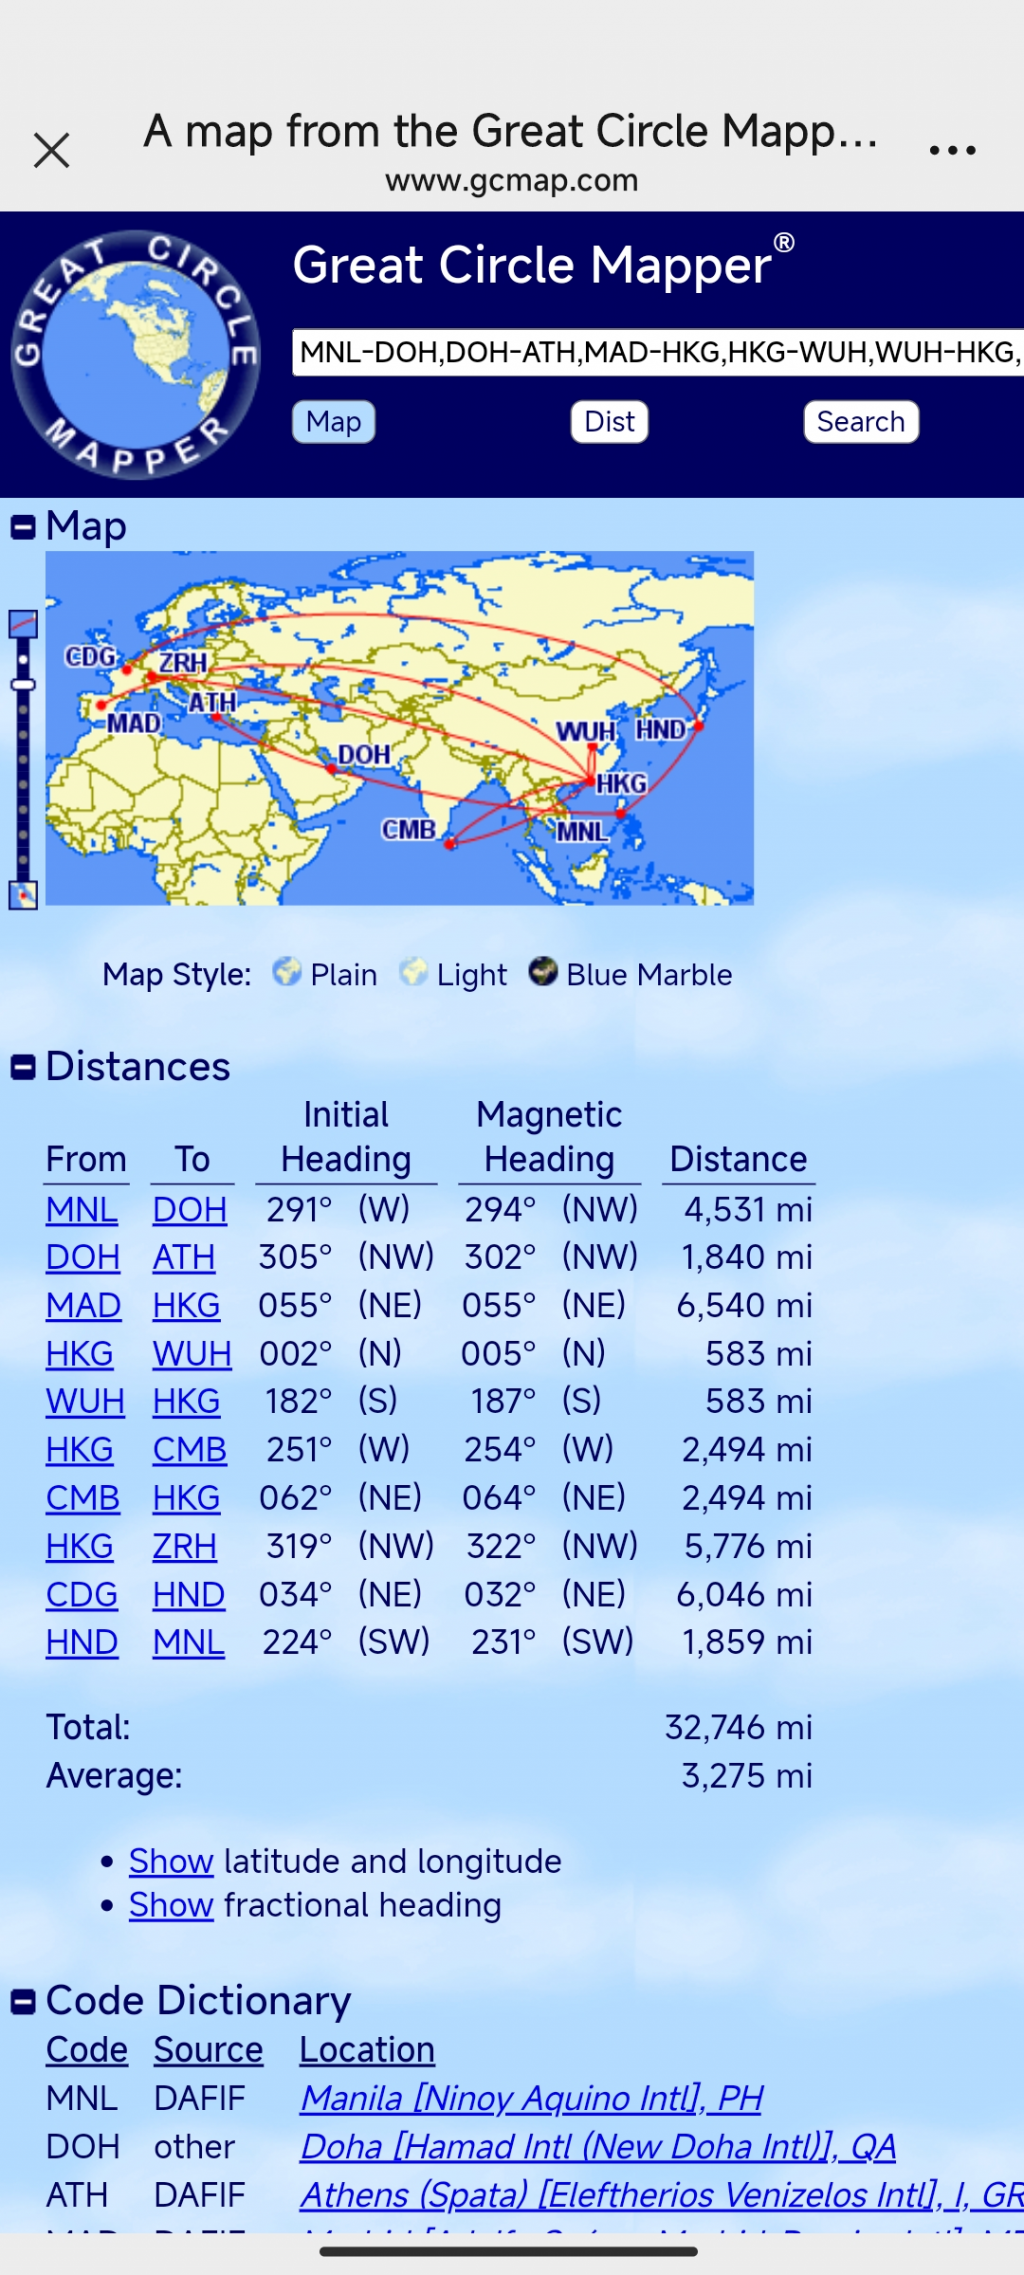The image size is (1024, 2275).
Task: Click the zoom-out icon below the map slider
Action: (23, 895)
